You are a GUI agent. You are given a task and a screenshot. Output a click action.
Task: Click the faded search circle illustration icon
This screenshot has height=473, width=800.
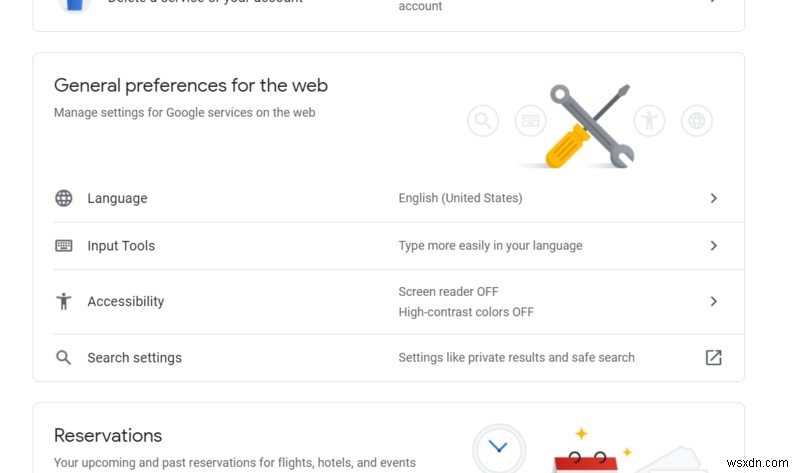tap(483, 122)
